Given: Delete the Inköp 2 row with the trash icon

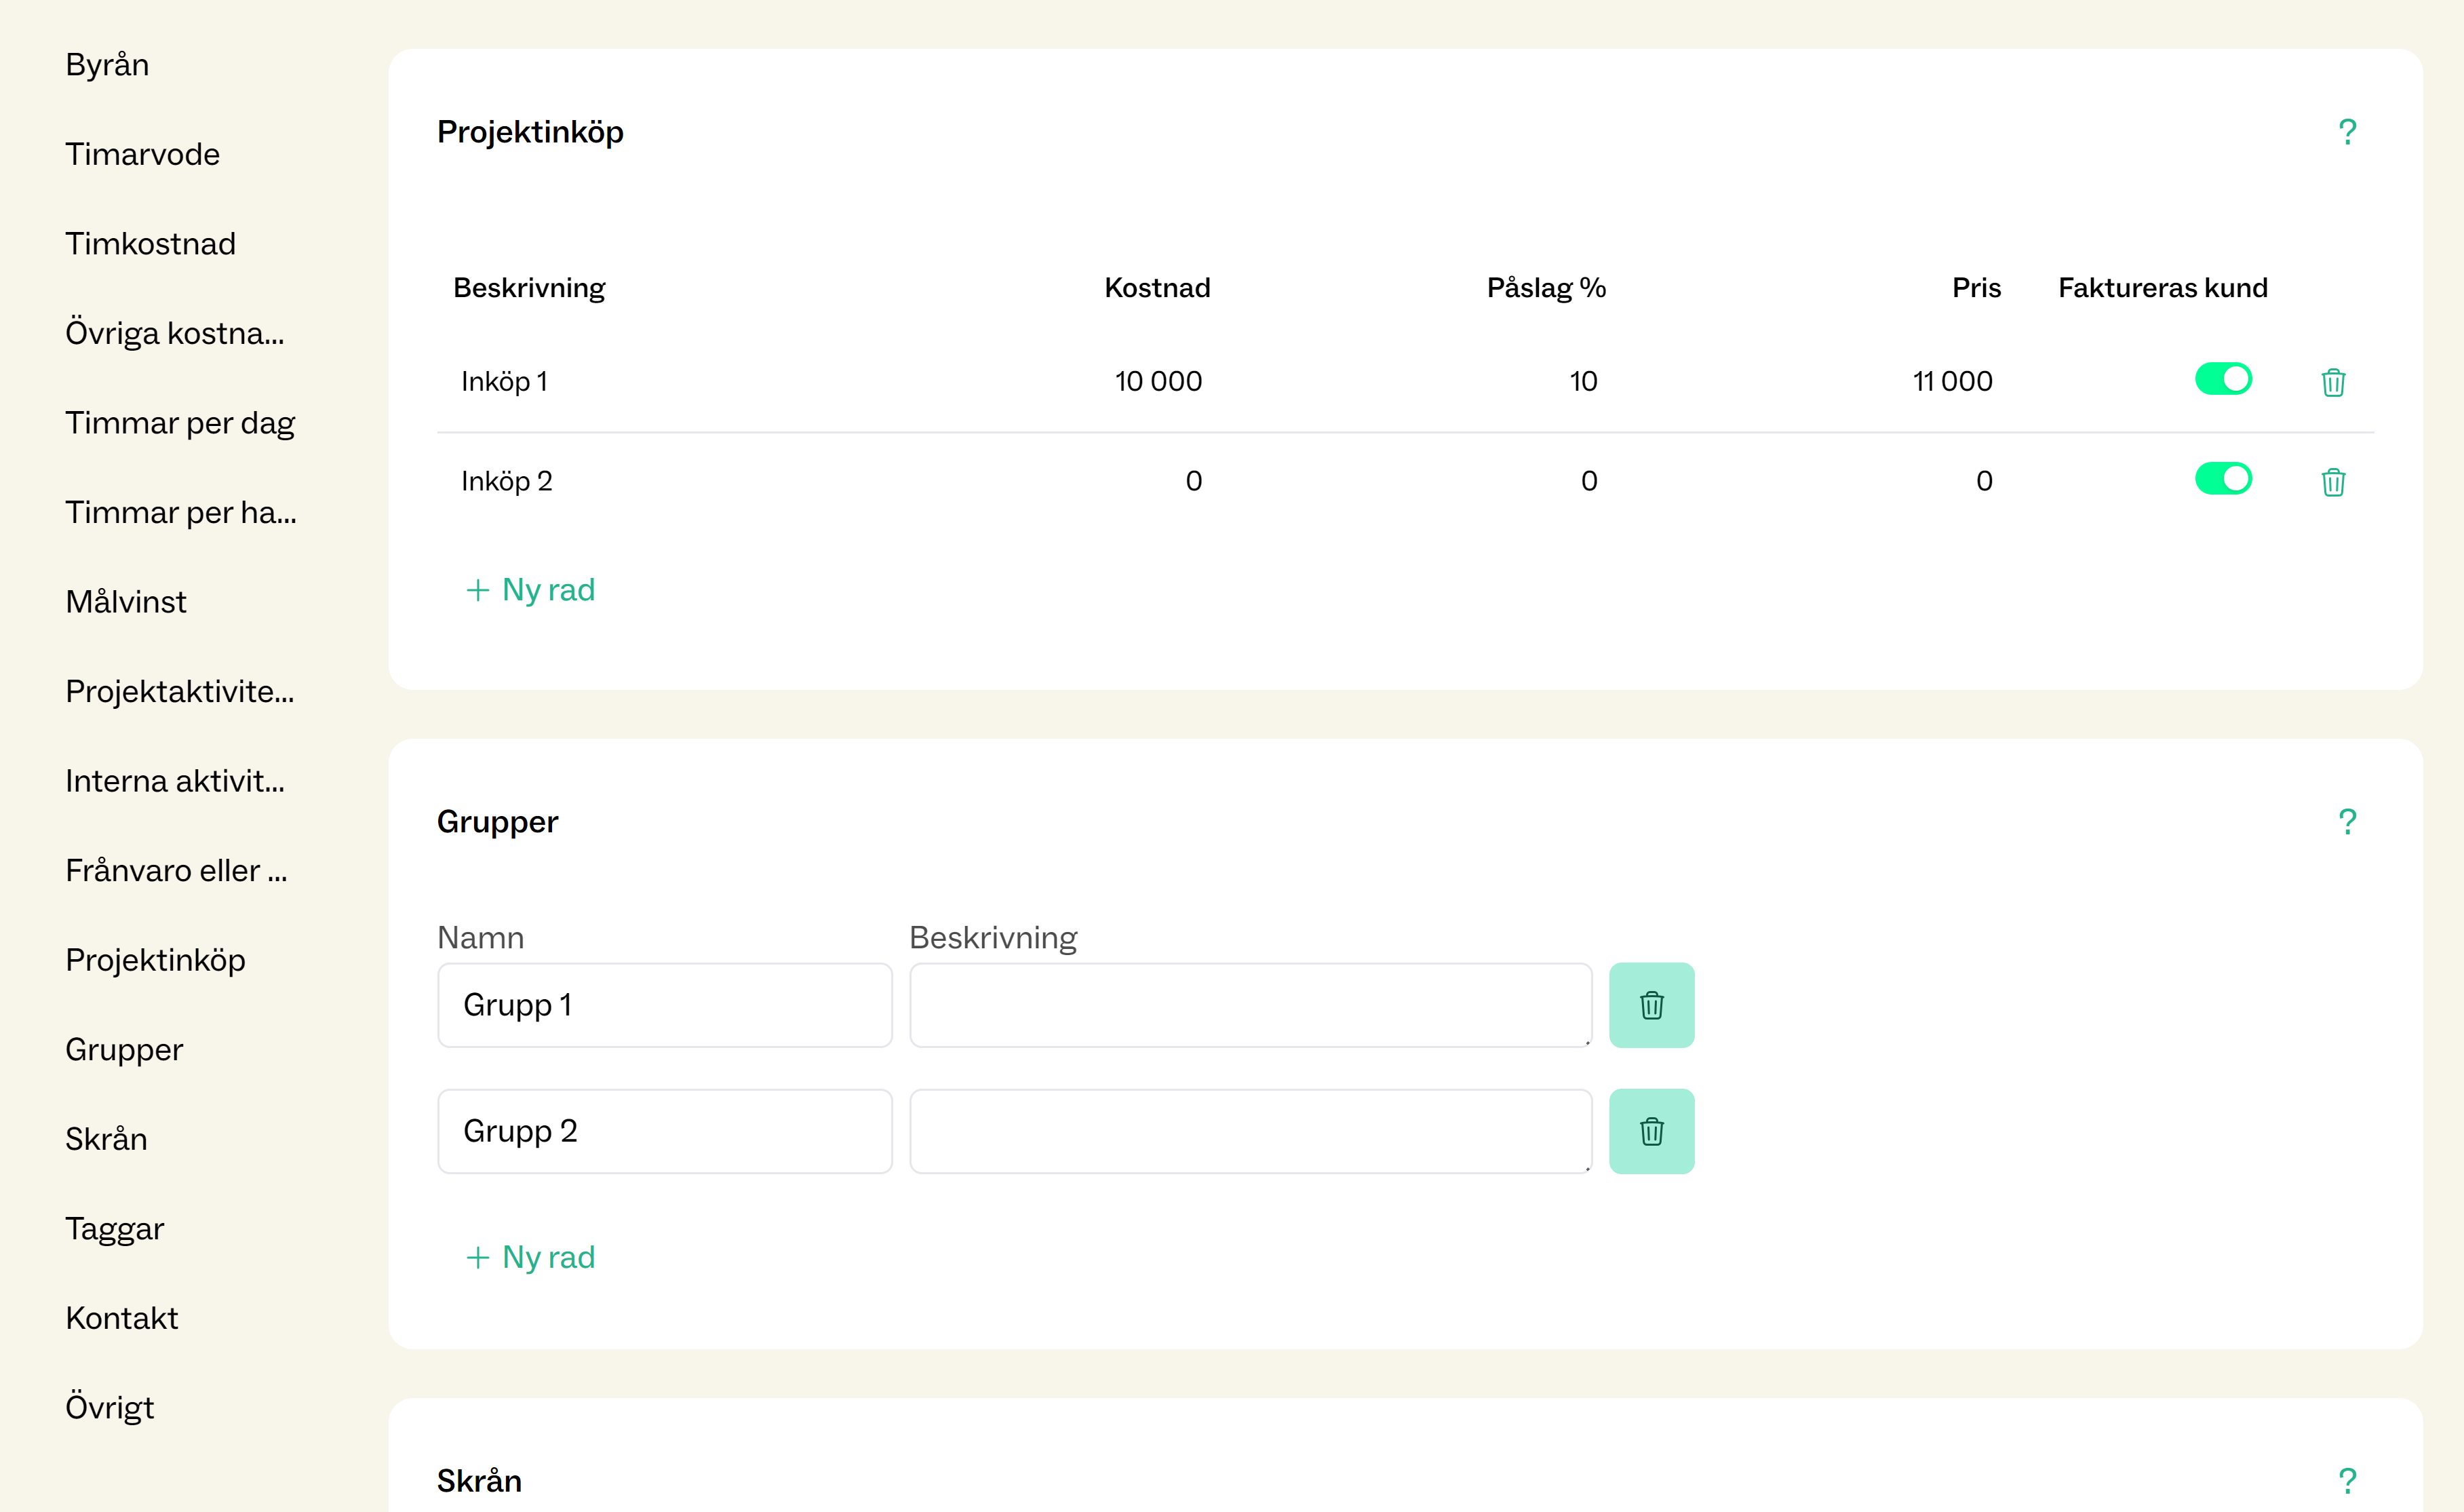Looking at the screenshot, I should pos(2332,482).
